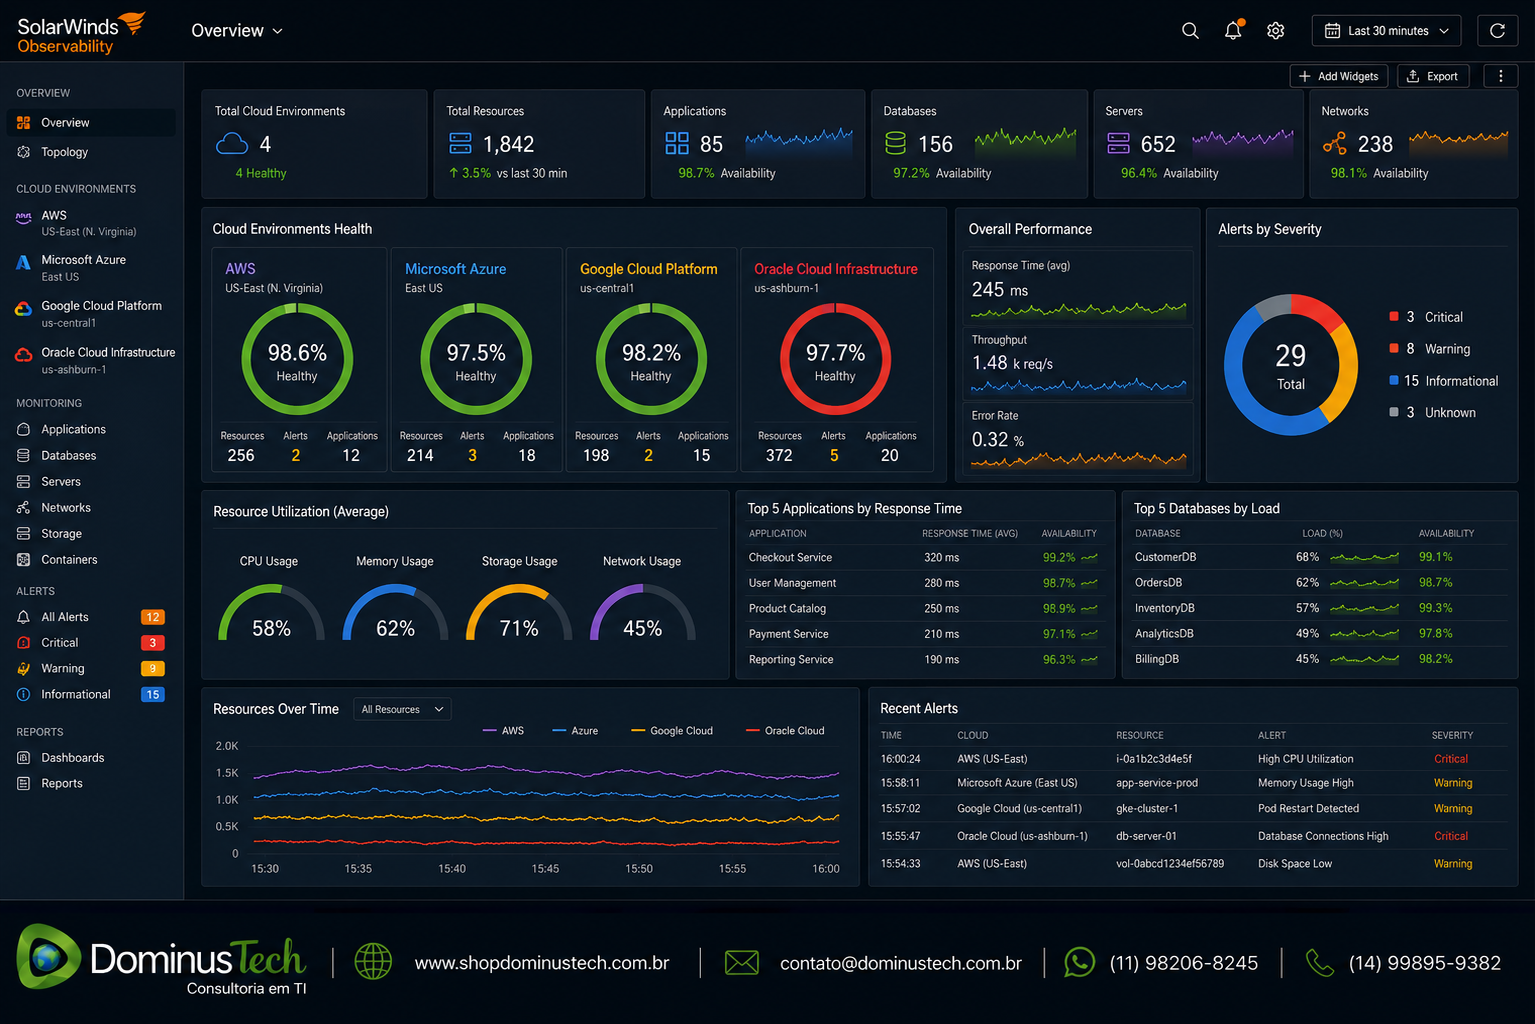Viewport: 1535px width, 1024px height.
Task: Toggle Google Cloud series in chart legend
Action: pyautogui.click(x=672, y=731)
